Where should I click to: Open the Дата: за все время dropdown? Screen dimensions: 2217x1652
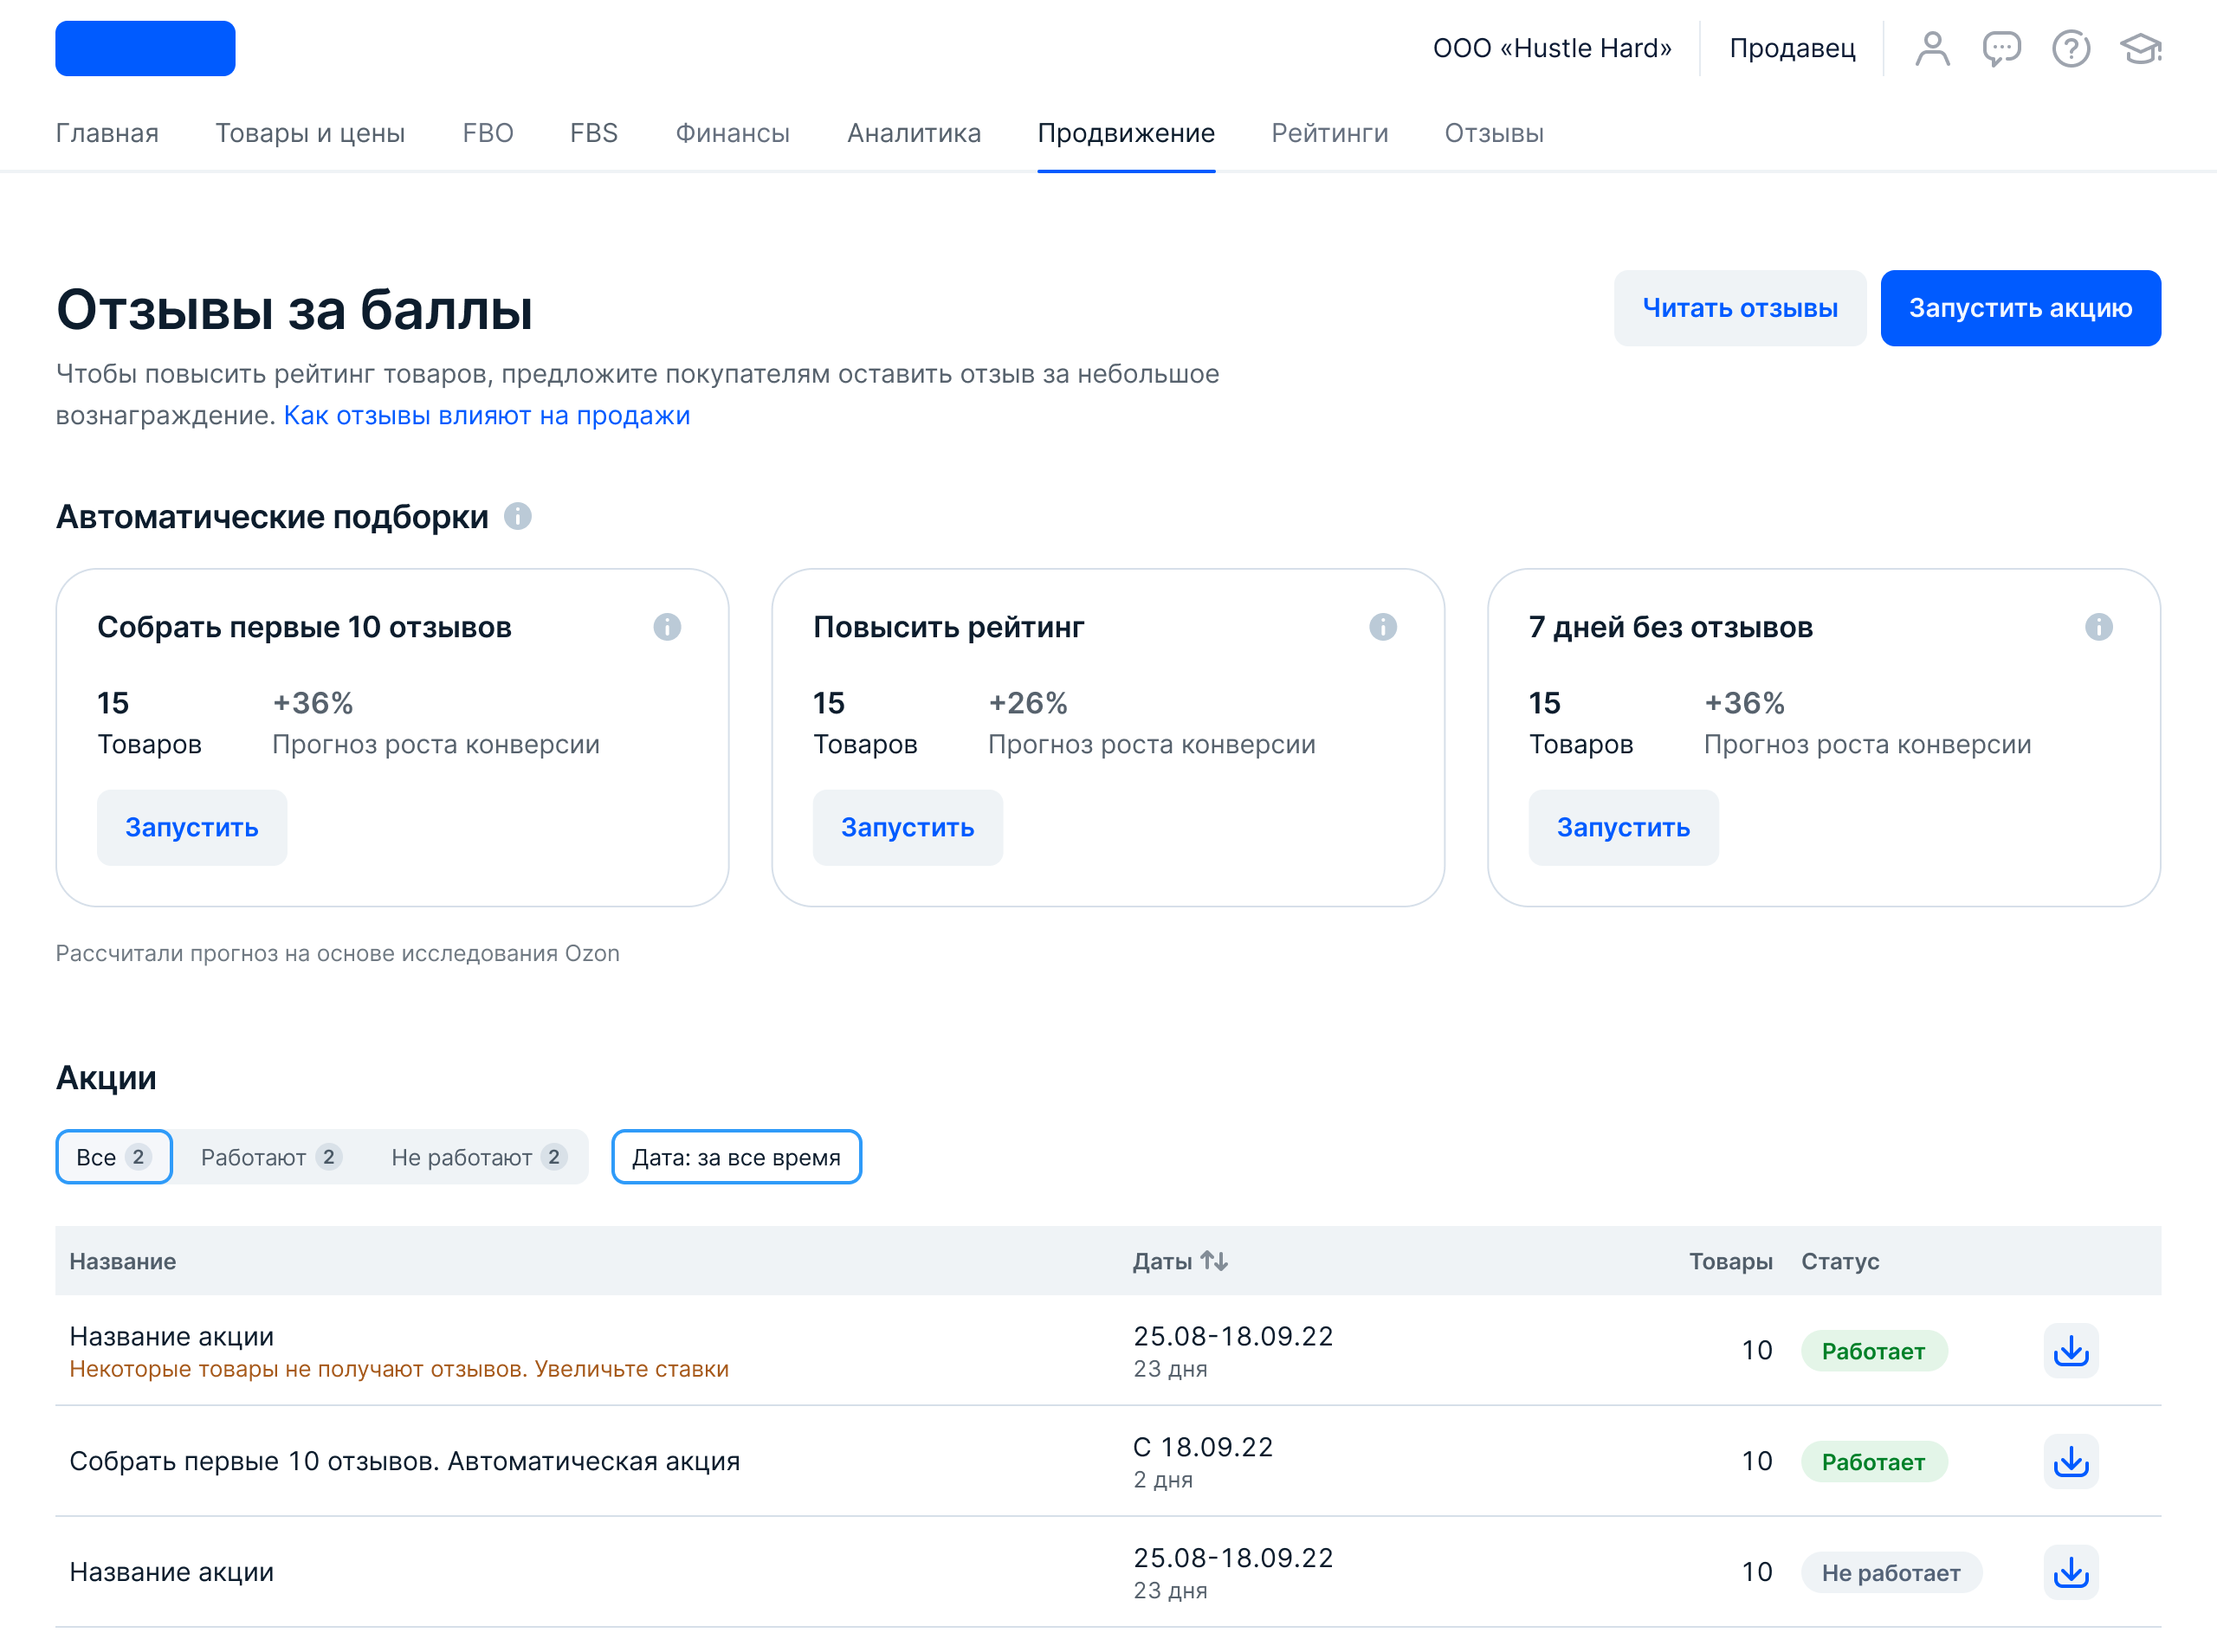736,1157
